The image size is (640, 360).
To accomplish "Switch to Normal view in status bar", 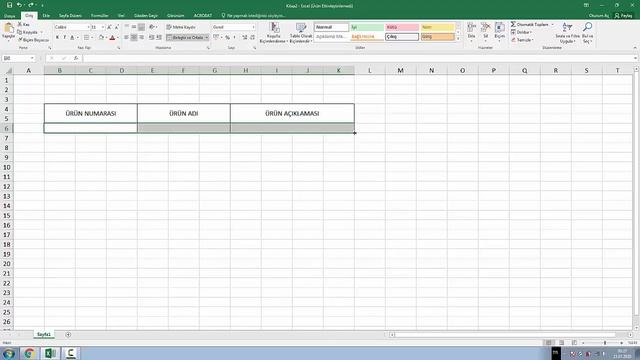I will point(549,343).
